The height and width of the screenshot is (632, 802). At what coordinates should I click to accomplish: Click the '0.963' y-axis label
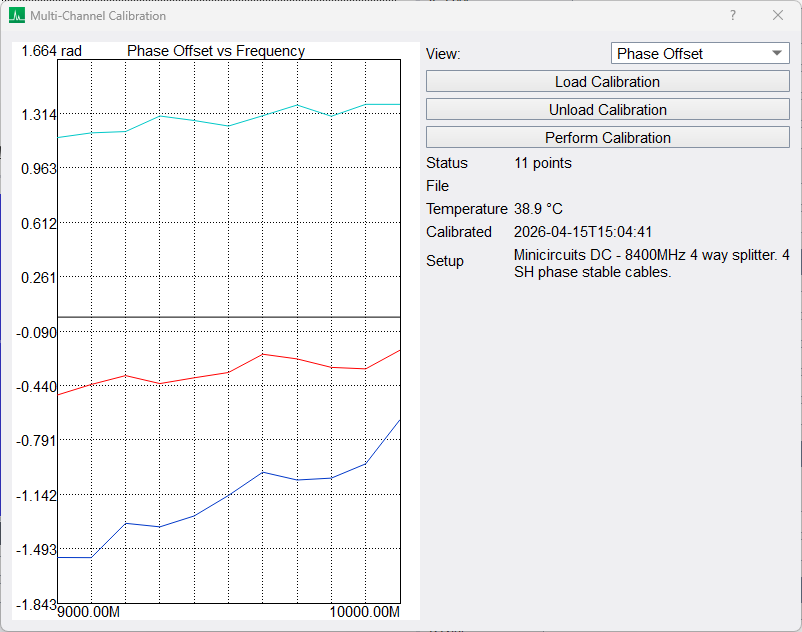[x=38, y=169]
